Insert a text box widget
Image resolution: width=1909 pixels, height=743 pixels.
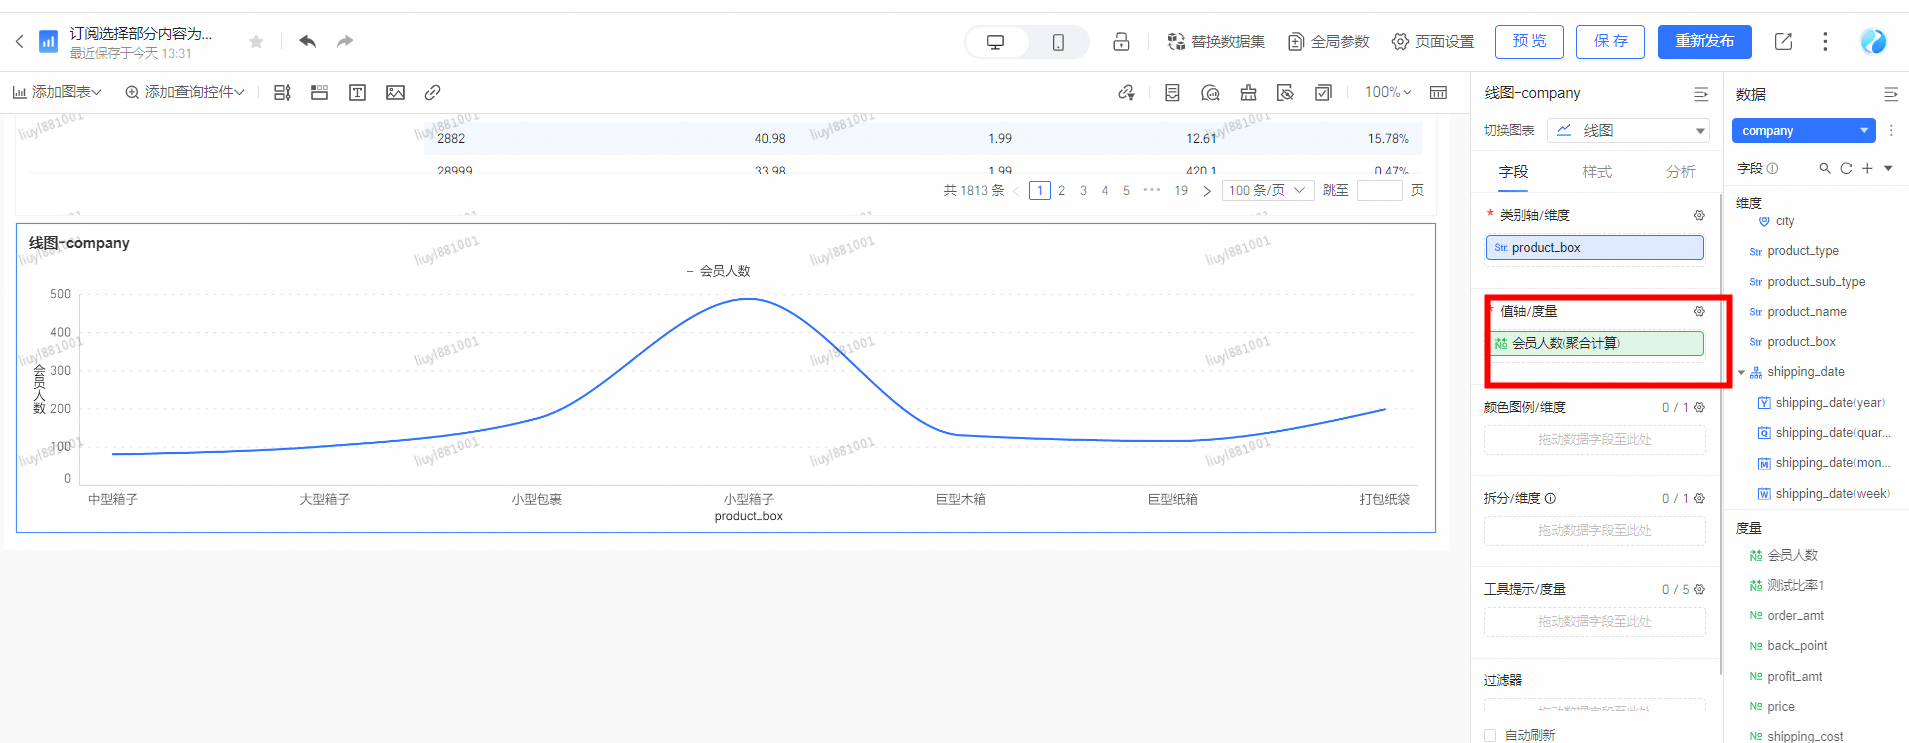pyautogui.click(x=357, y=92)
